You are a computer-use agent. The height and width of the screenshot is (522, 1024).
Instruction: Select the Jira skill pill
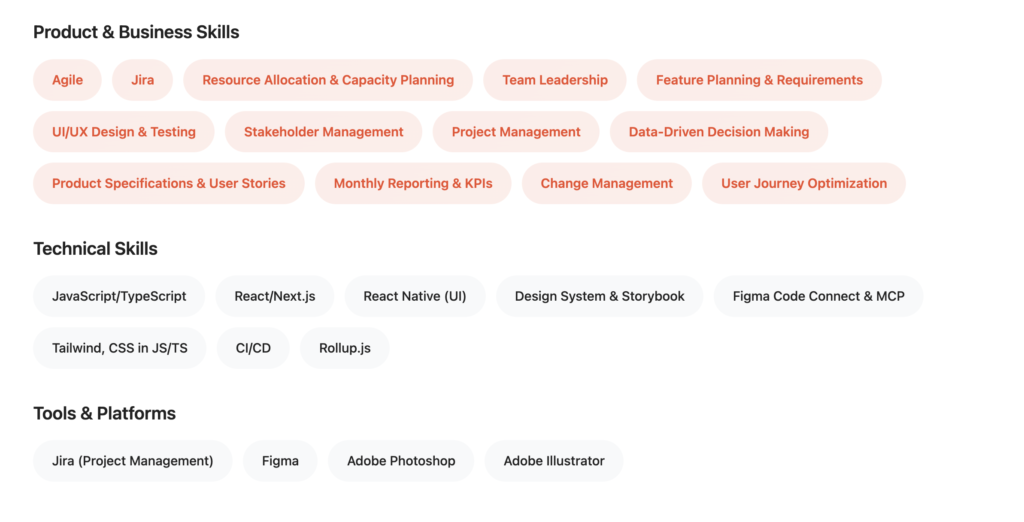[x=142, y=80]
